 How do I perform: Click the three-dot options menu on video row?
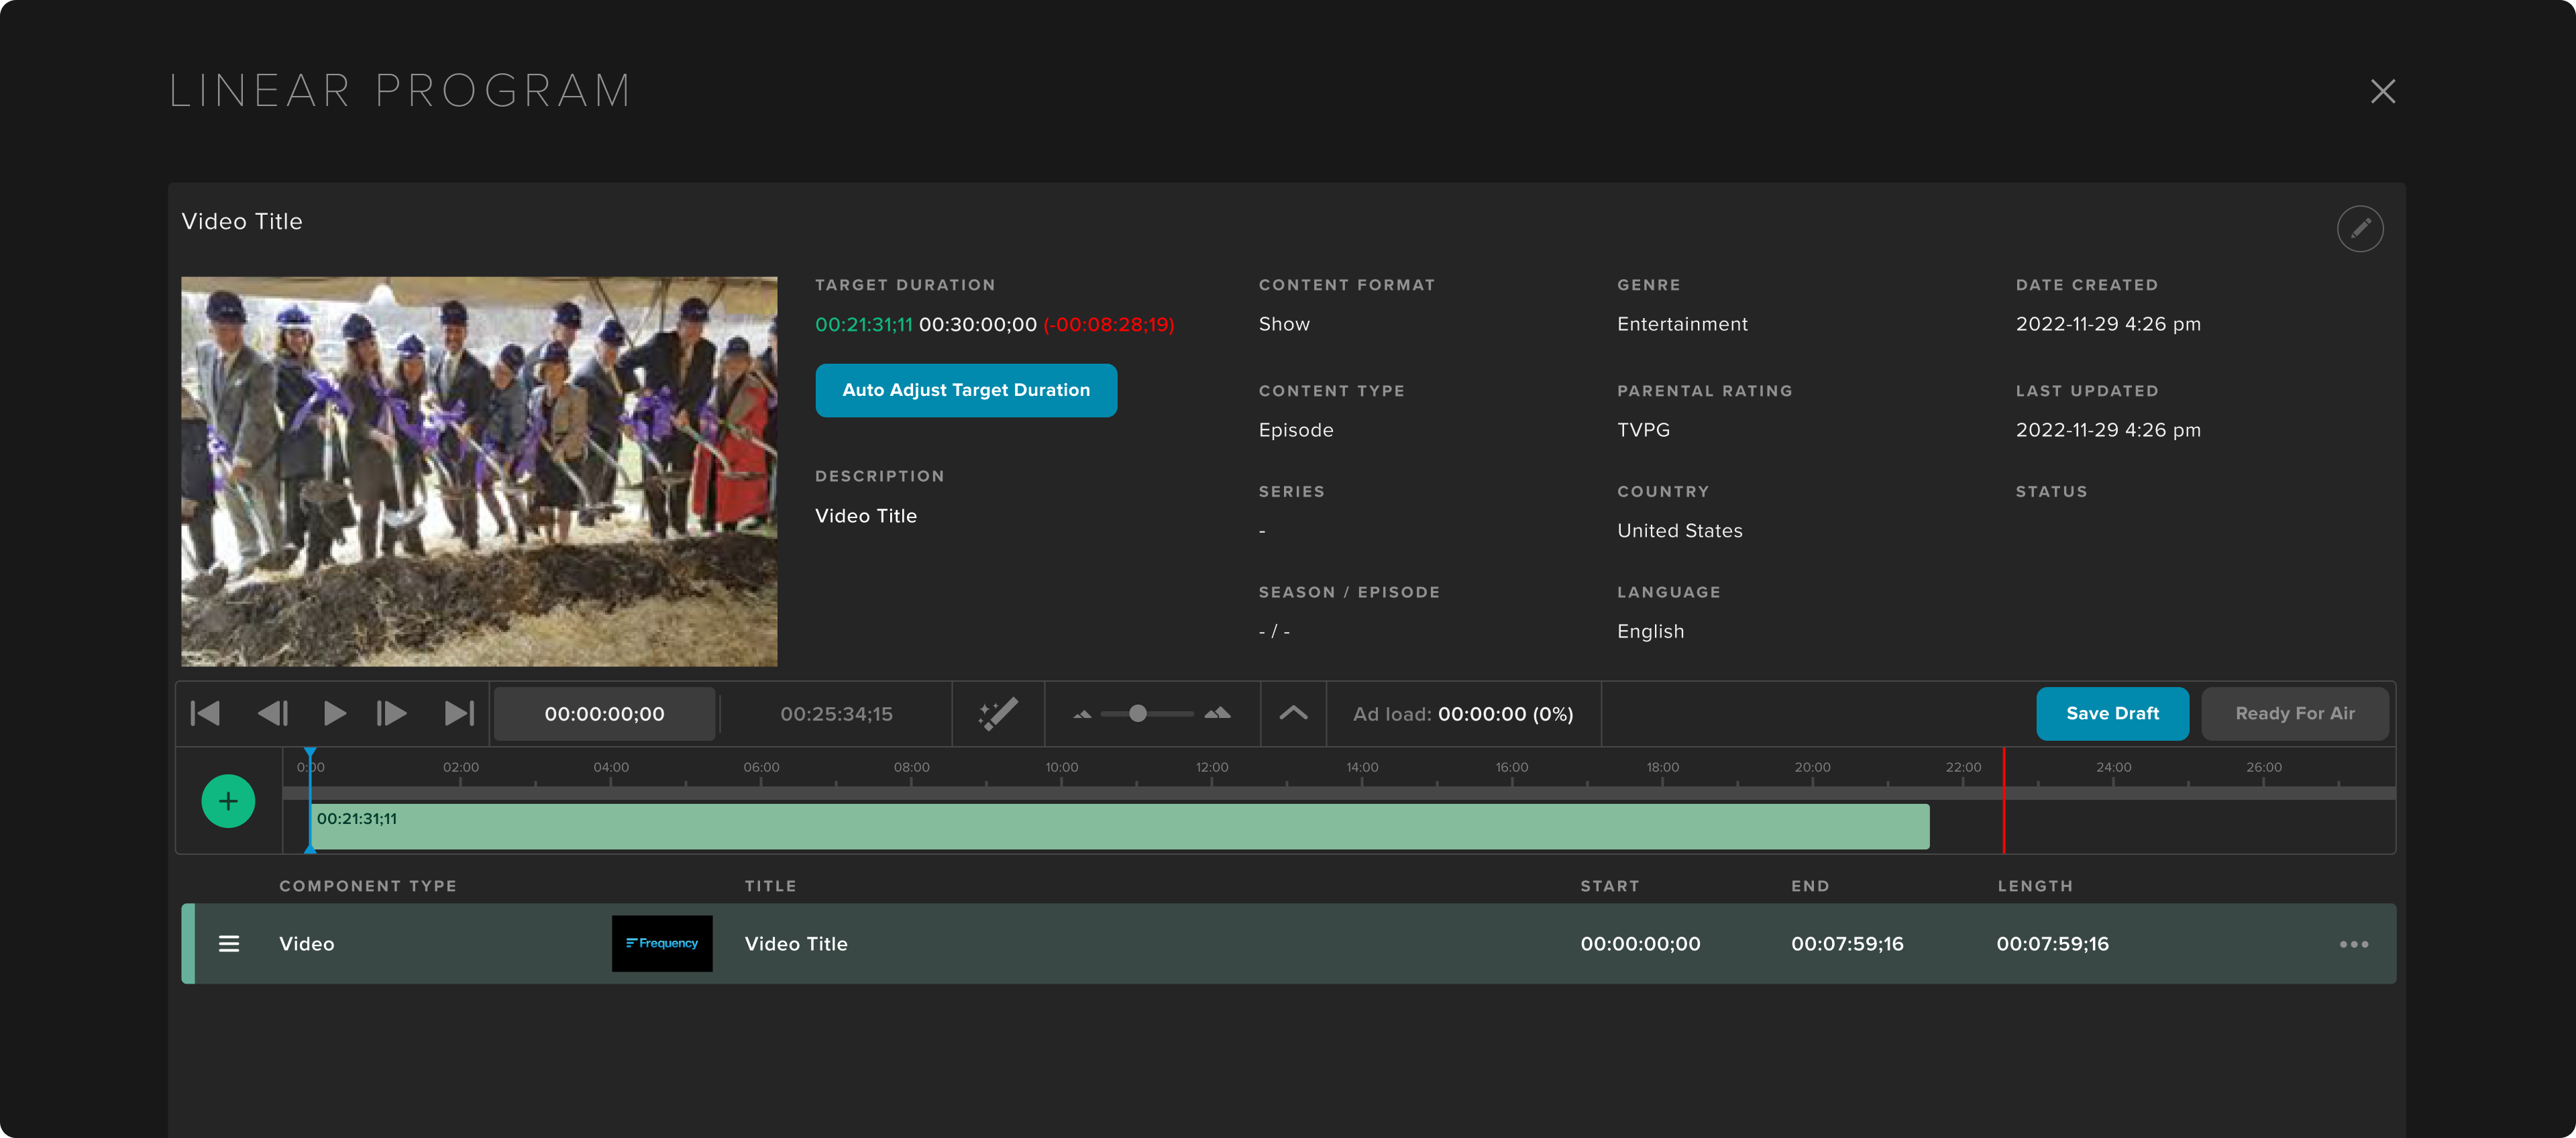point(2354,944)
